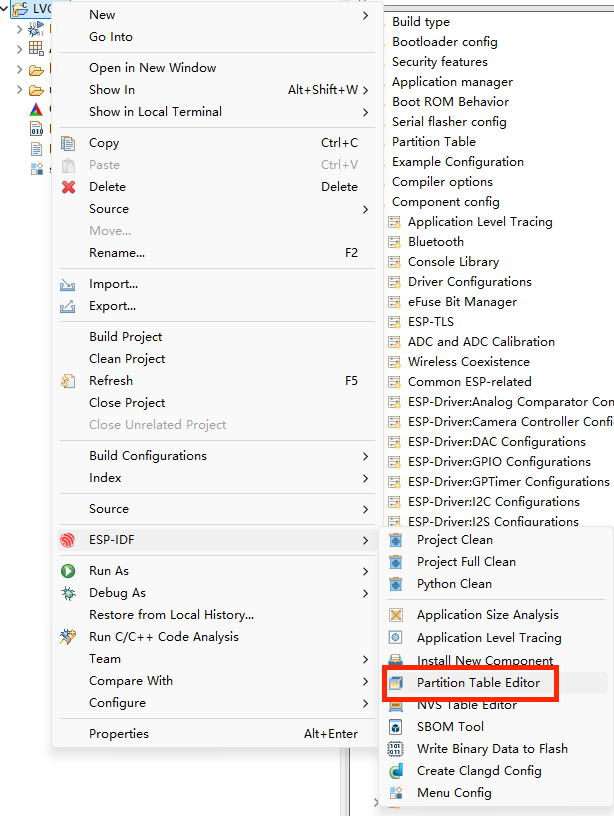
Task: Expand the New submenu arrow
Action: 365,16
